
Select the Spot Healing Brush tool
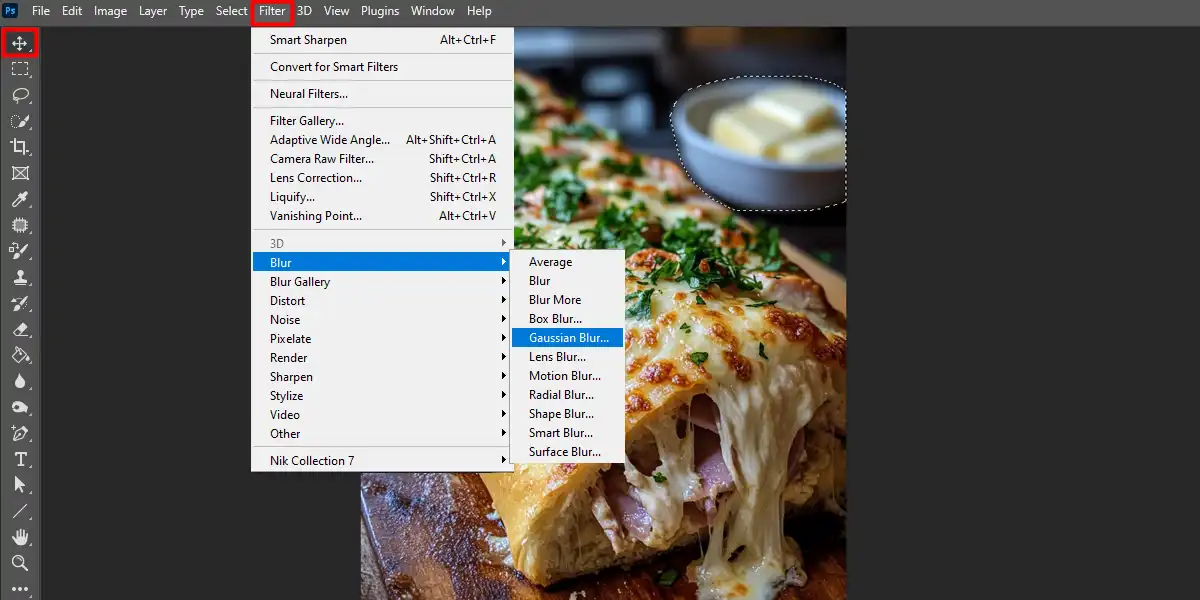click(20, 225)
